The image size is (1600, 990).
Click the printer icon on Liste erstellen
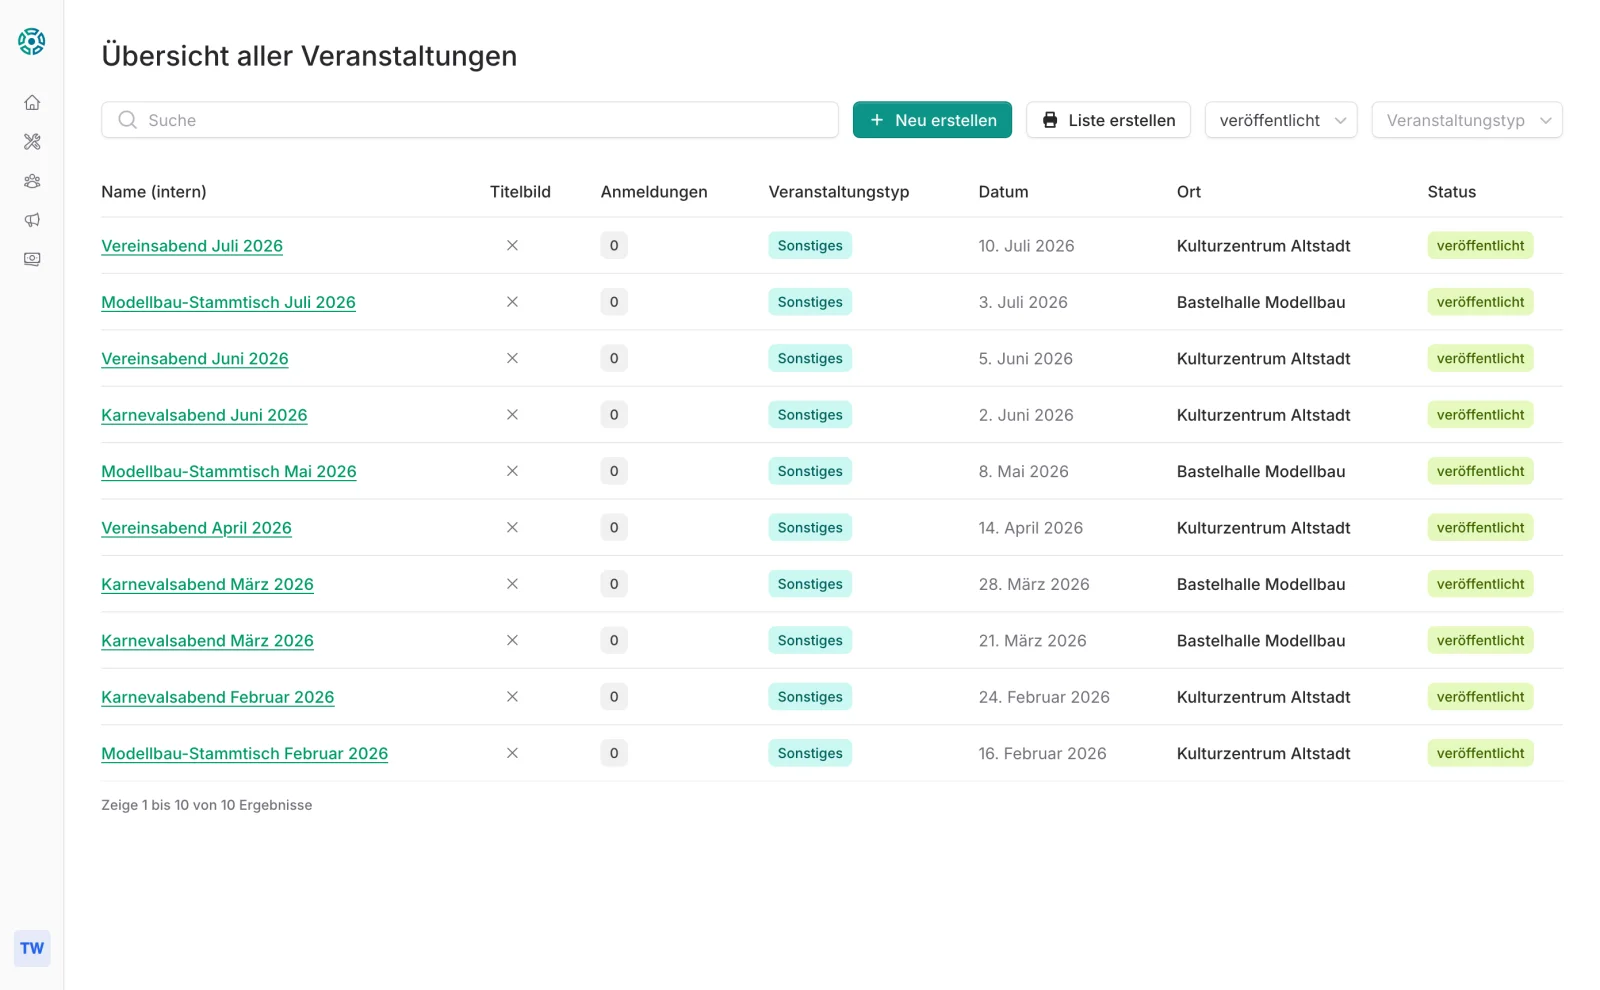pyautogui.click(x=1050, y=120)
